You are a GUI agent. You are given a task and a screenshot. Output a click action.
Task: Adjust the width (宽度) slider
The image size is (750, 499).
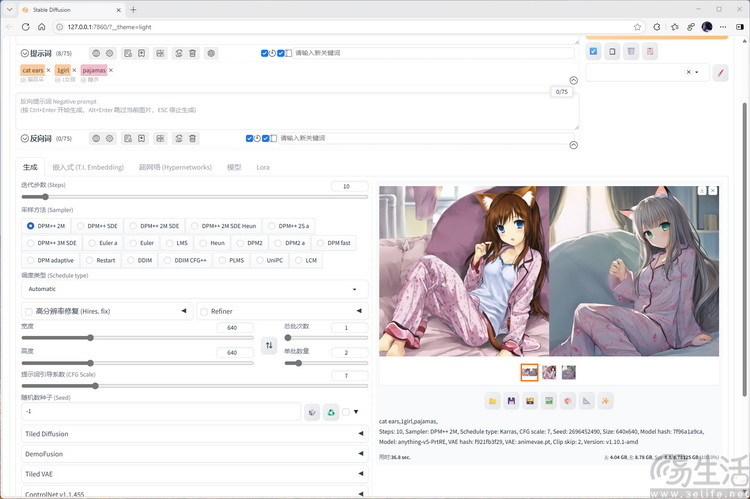pos(138,337)
